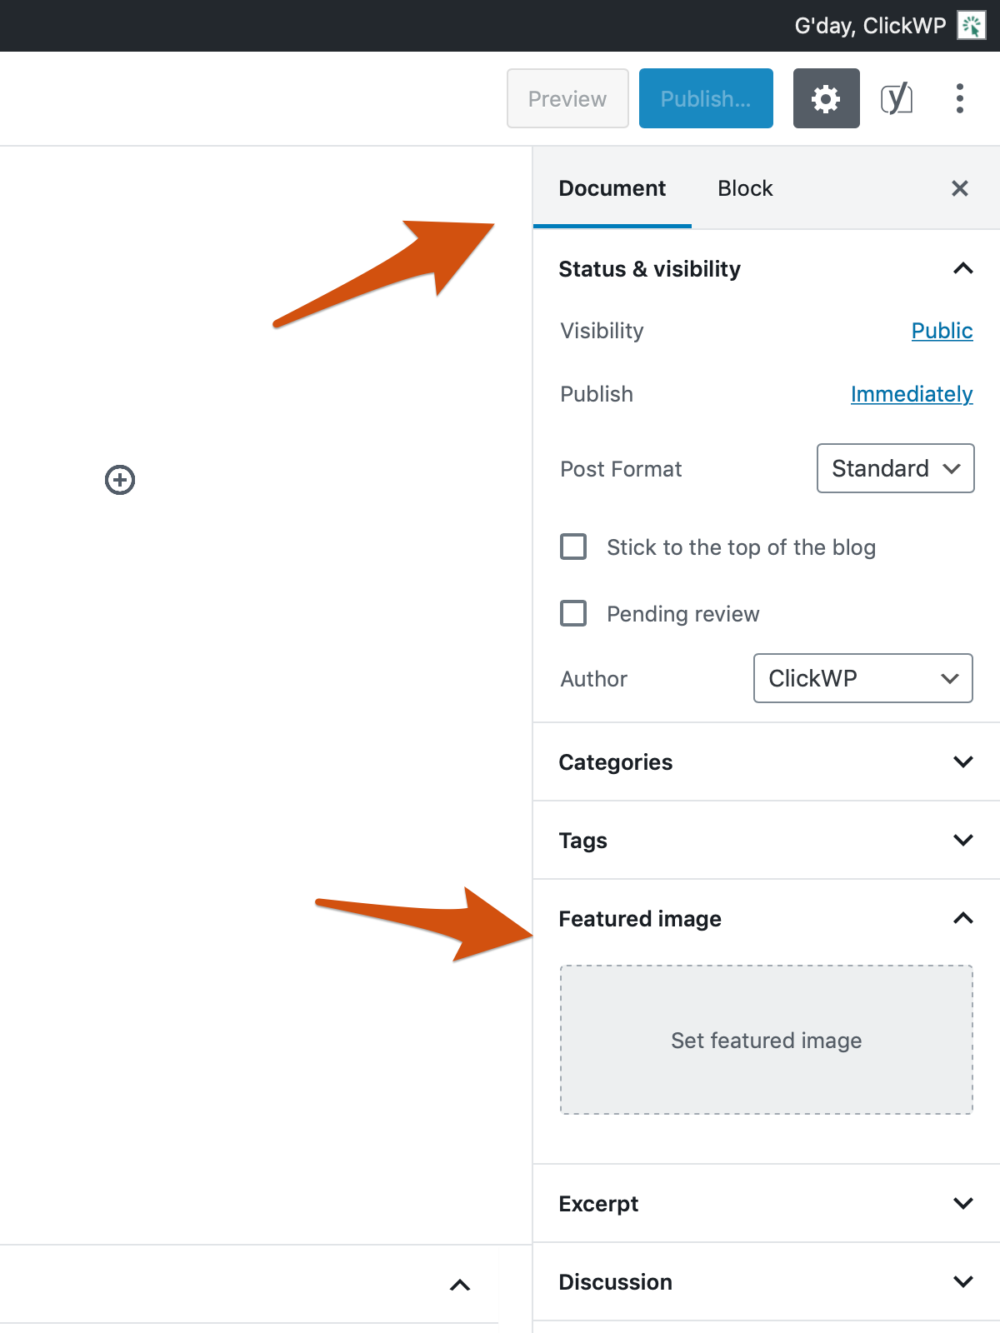1000x1333 pixels.
Task: Click the Public visibility link
Action: click(942, 331)
